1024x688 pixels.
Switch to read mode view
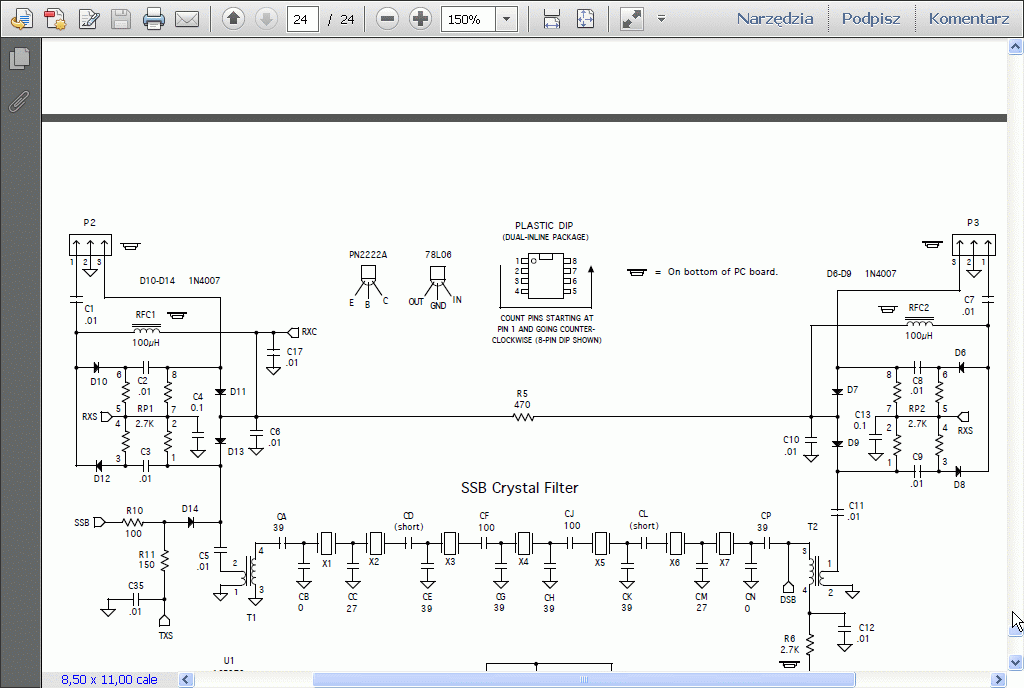point(631,18)
